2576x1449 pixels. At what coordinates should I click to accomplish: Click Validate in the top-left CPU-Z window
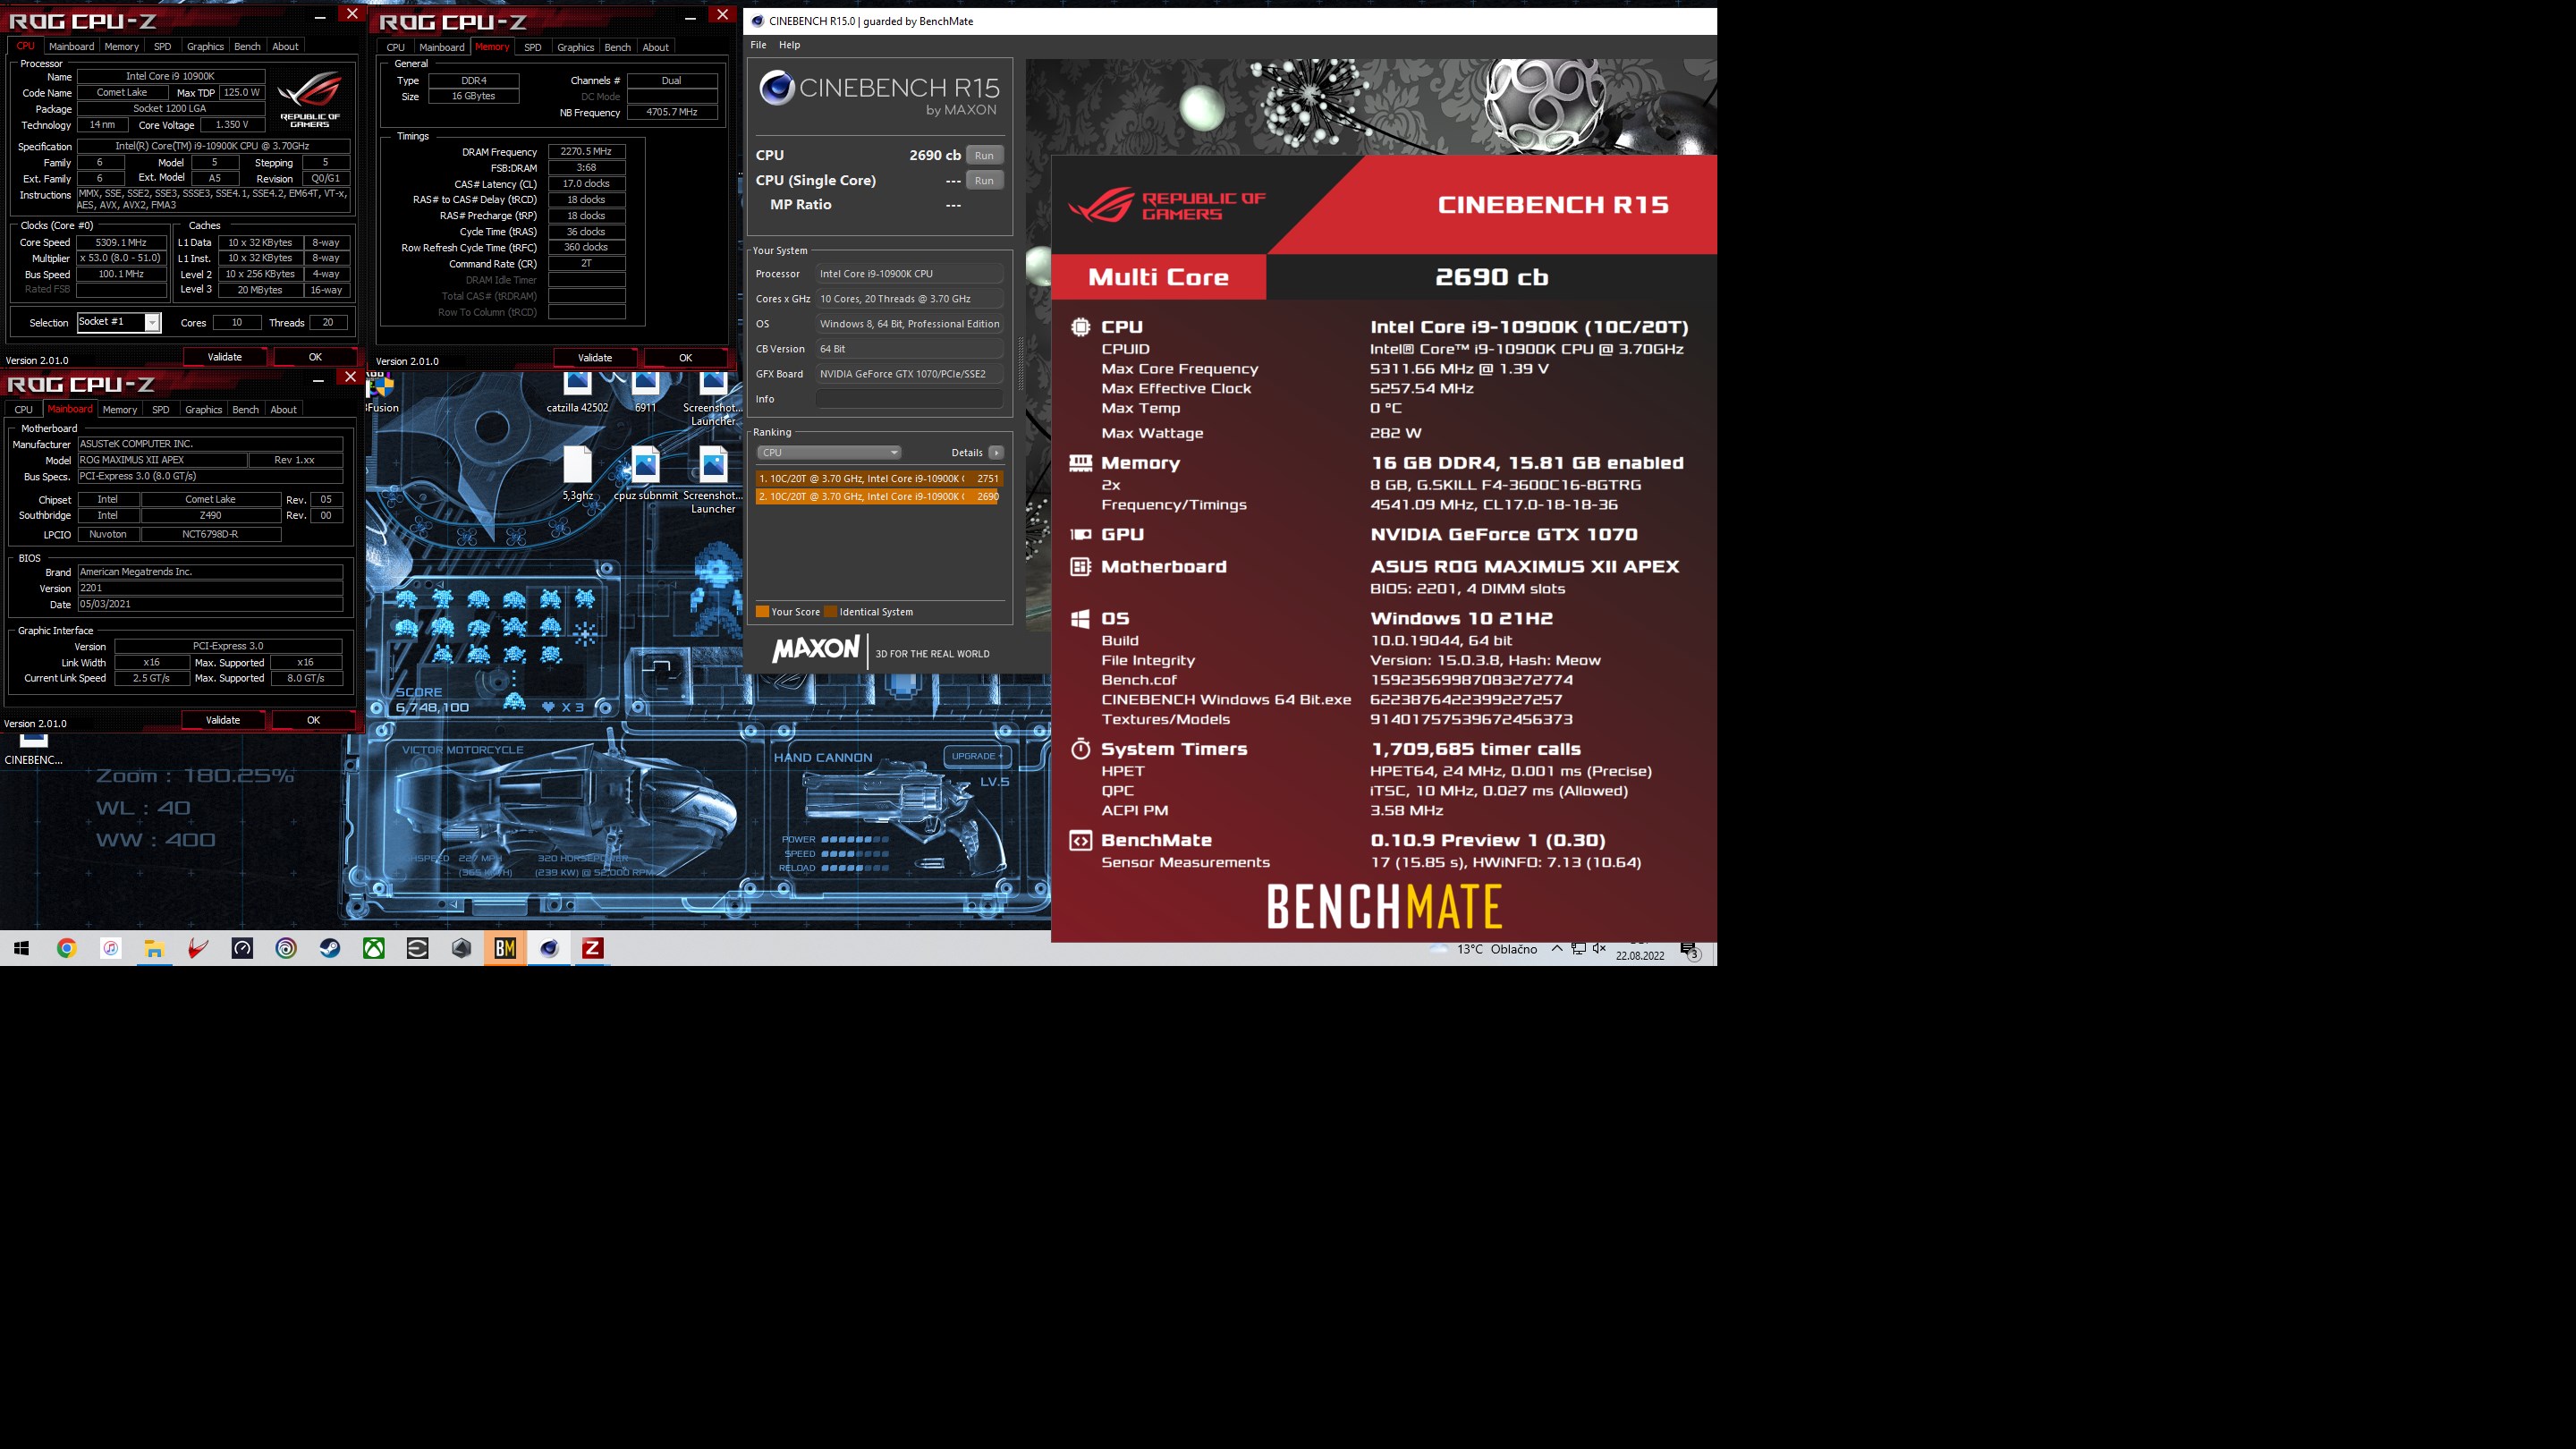pos(224,357)
